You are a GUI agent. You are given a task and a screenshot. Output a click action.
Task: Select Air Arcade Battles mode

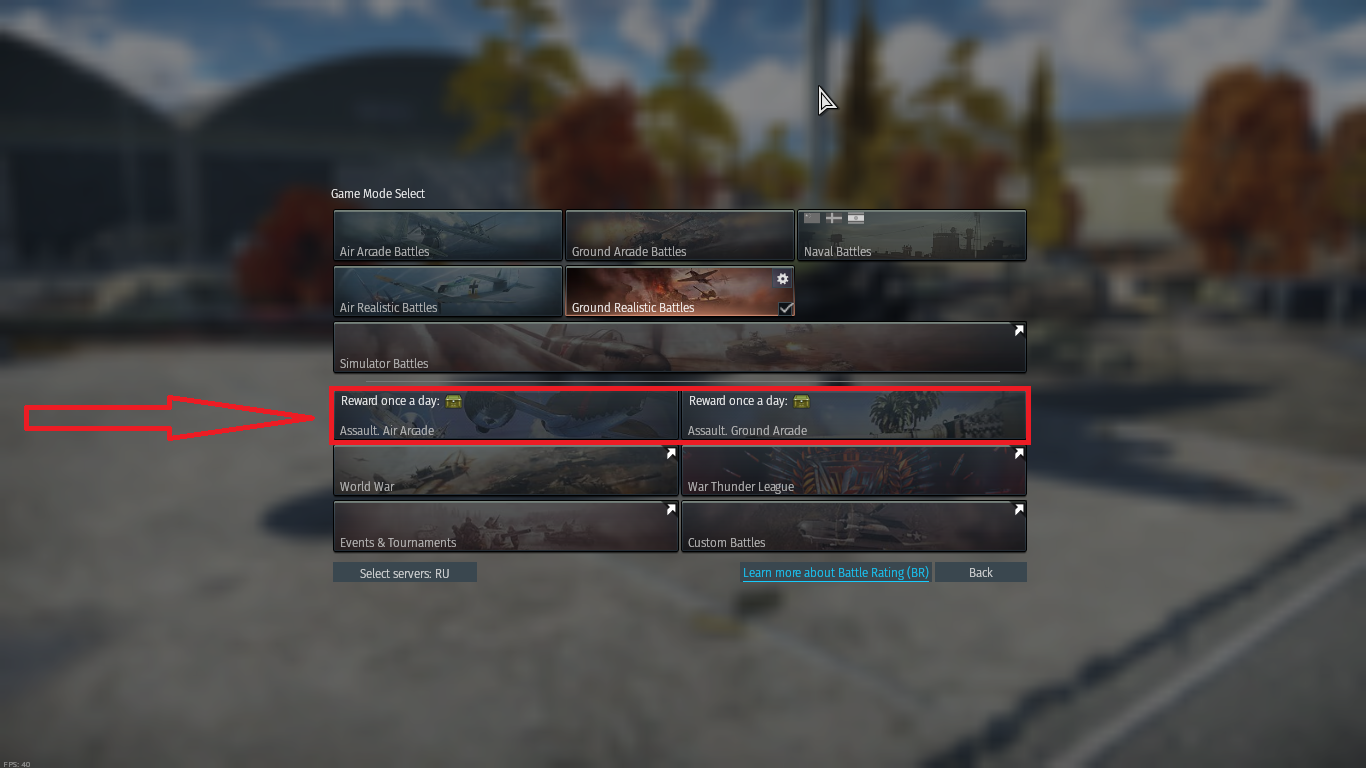pos(448,236)
